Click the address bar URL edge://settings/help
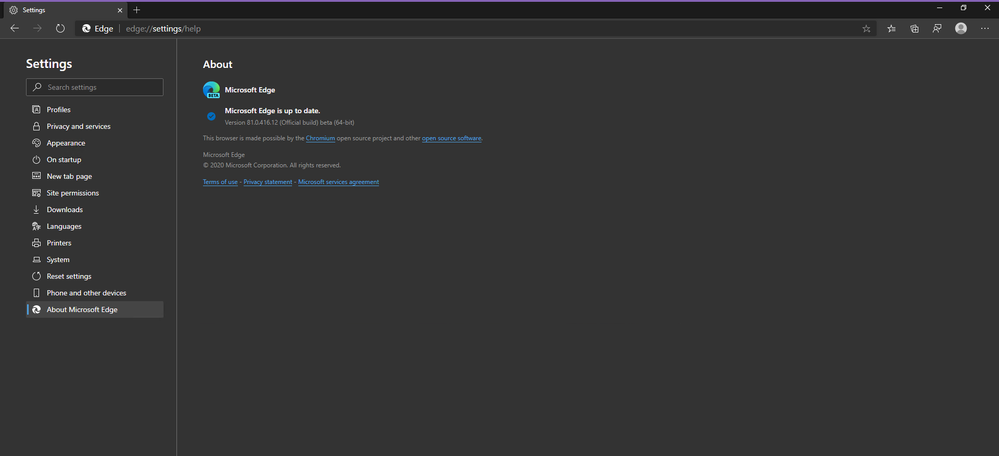 coord(163,29)
